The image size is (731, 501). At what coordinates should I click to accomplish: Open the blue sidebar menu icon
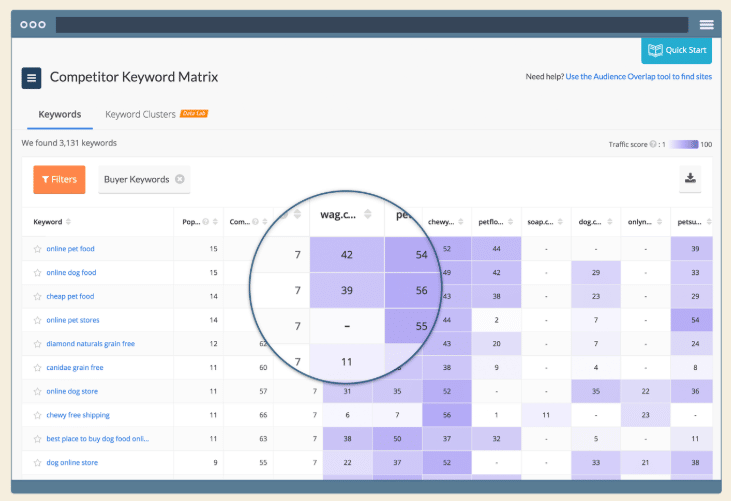point(32,77)
